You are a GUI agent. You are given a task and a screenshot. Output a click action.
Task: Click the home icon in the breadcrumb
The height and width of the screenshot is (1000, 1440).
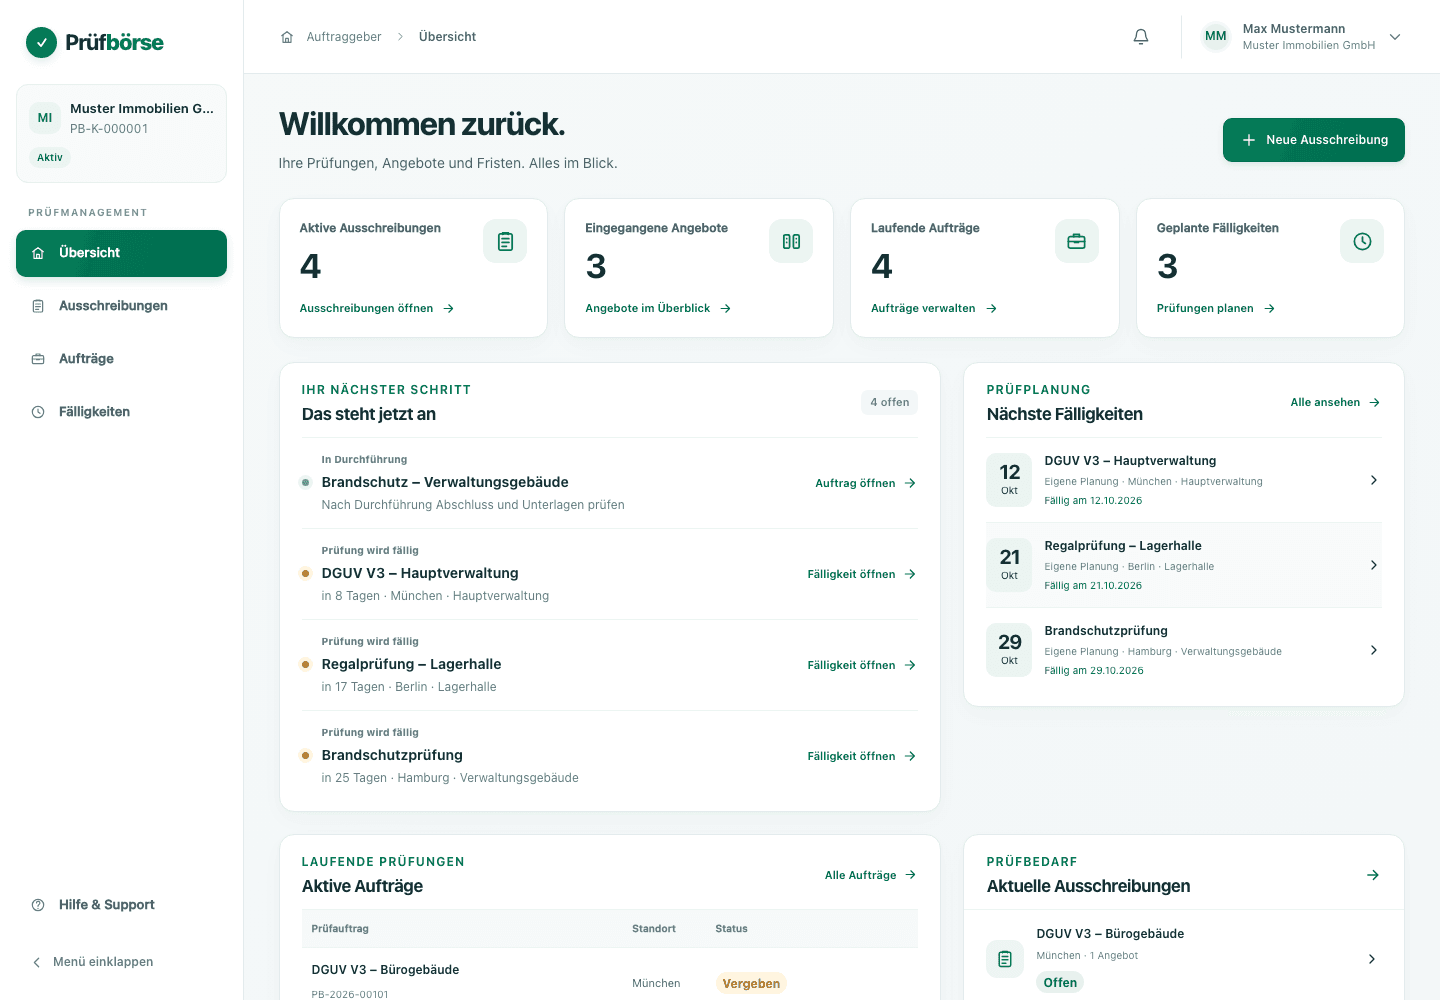287,37
